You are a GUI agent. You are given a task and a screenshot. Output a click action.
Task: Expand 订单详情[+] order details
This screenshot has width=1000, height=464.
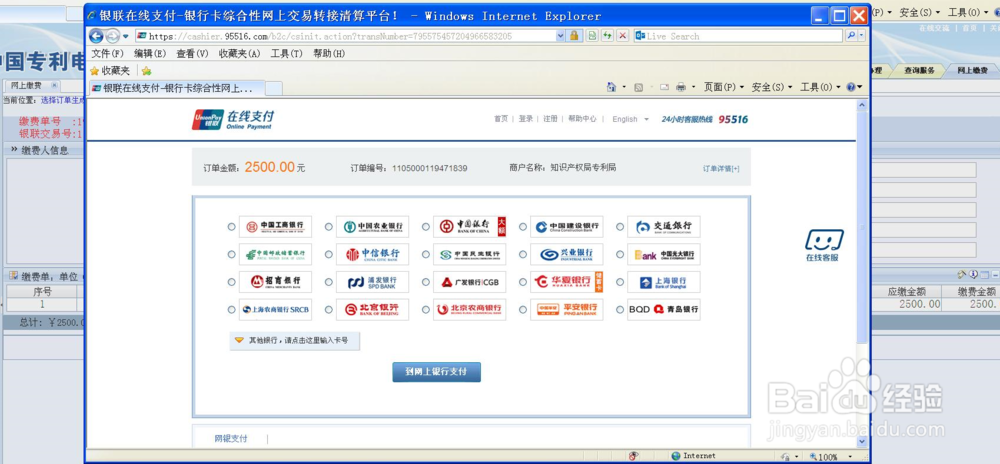[x=721, y=168]
